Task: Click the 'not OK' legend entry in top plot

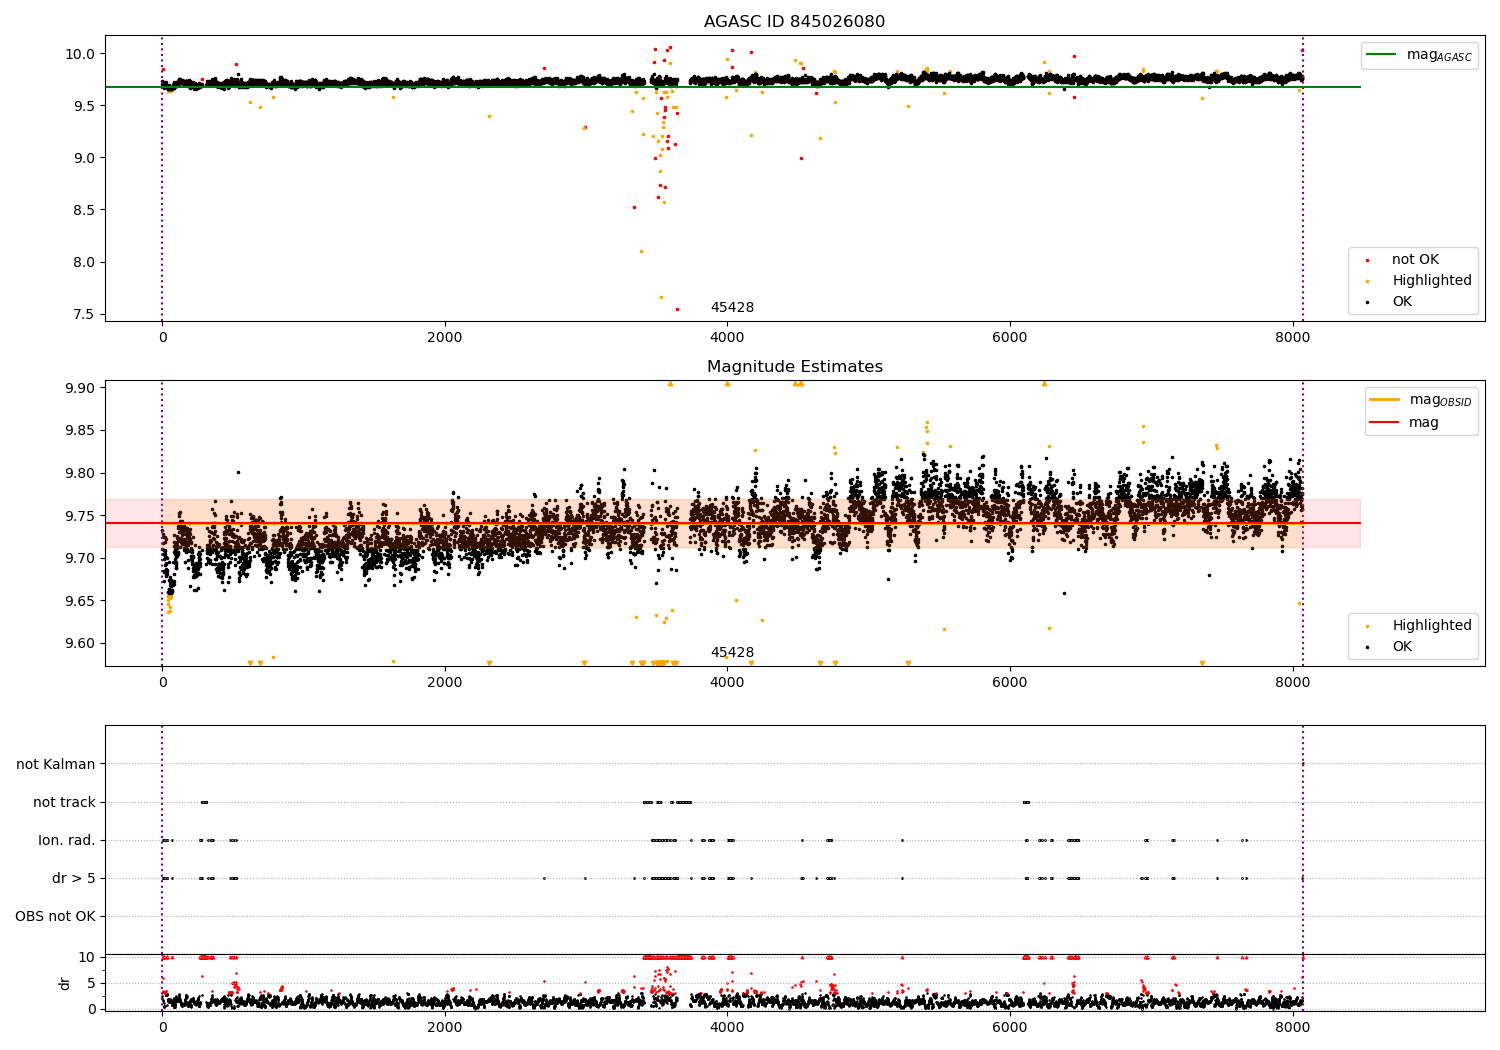Action: point(1415,260)
